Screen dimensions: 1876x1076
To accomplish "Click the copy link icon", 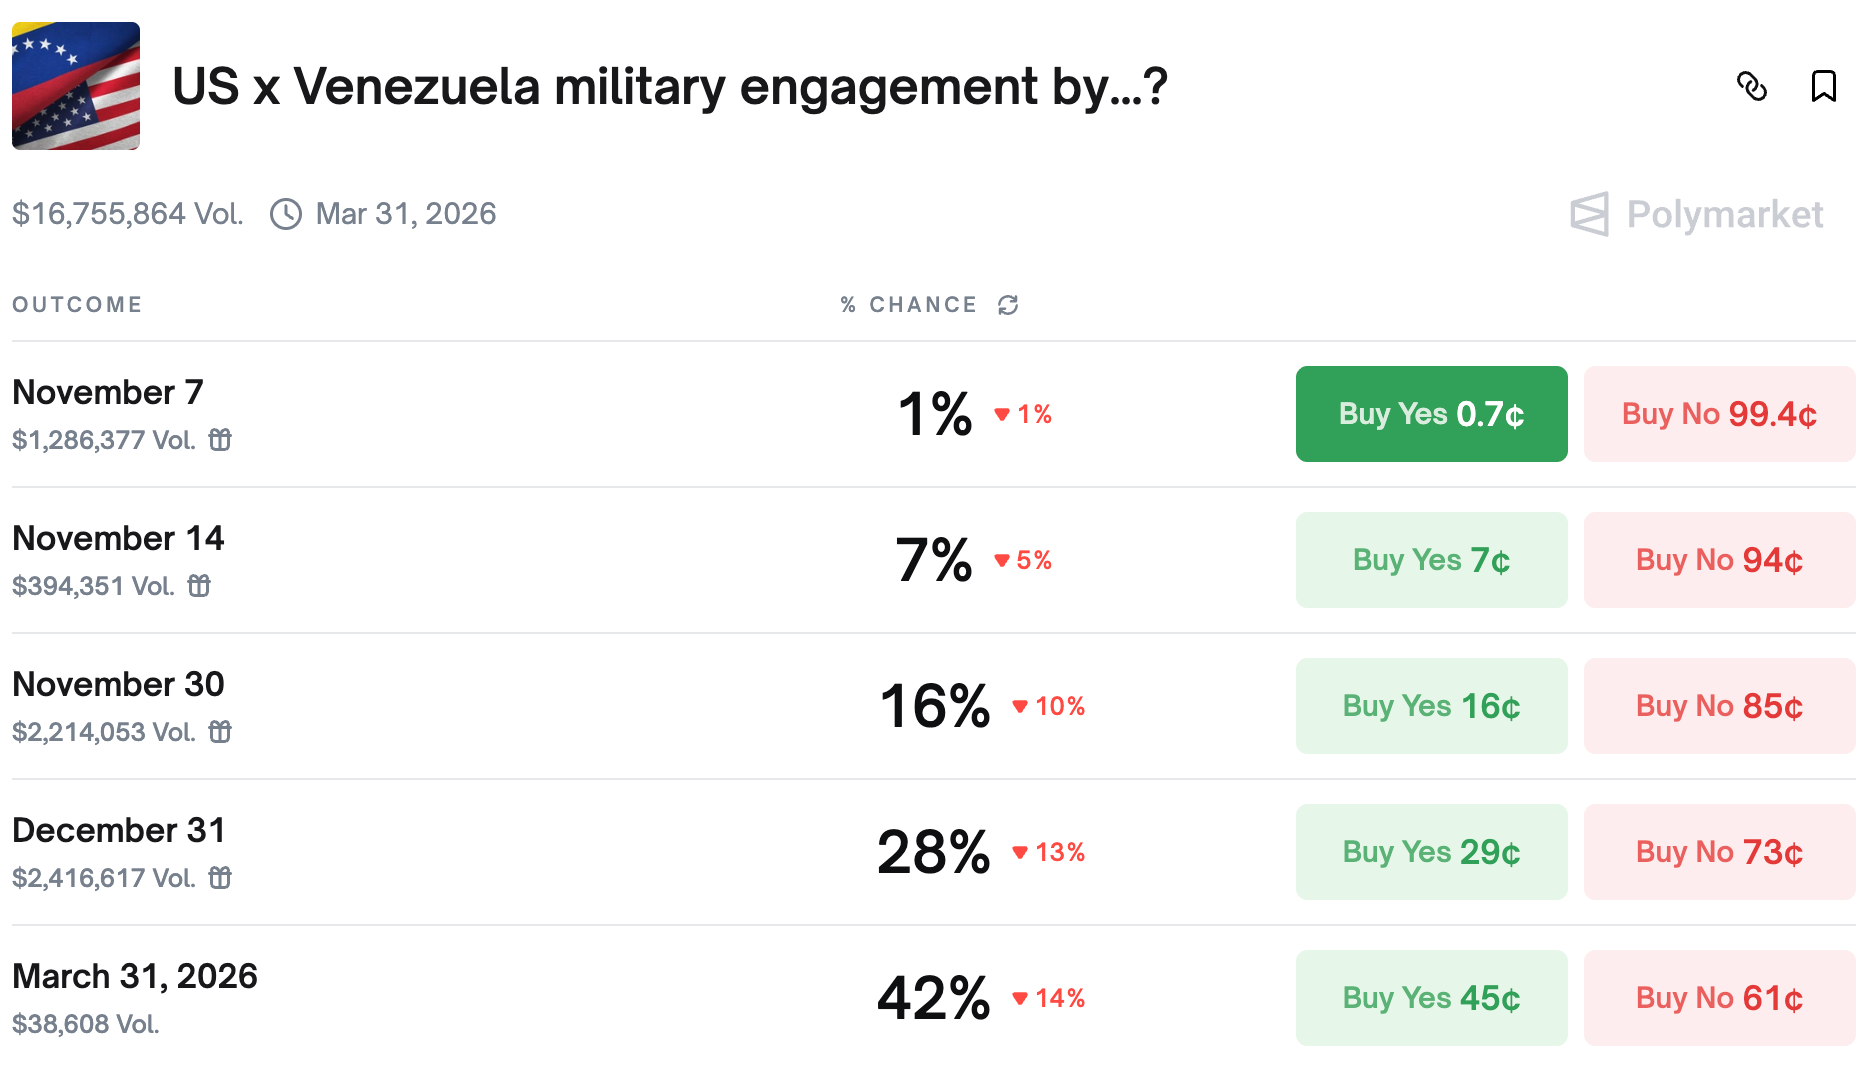I will (x=1751, y=86).
